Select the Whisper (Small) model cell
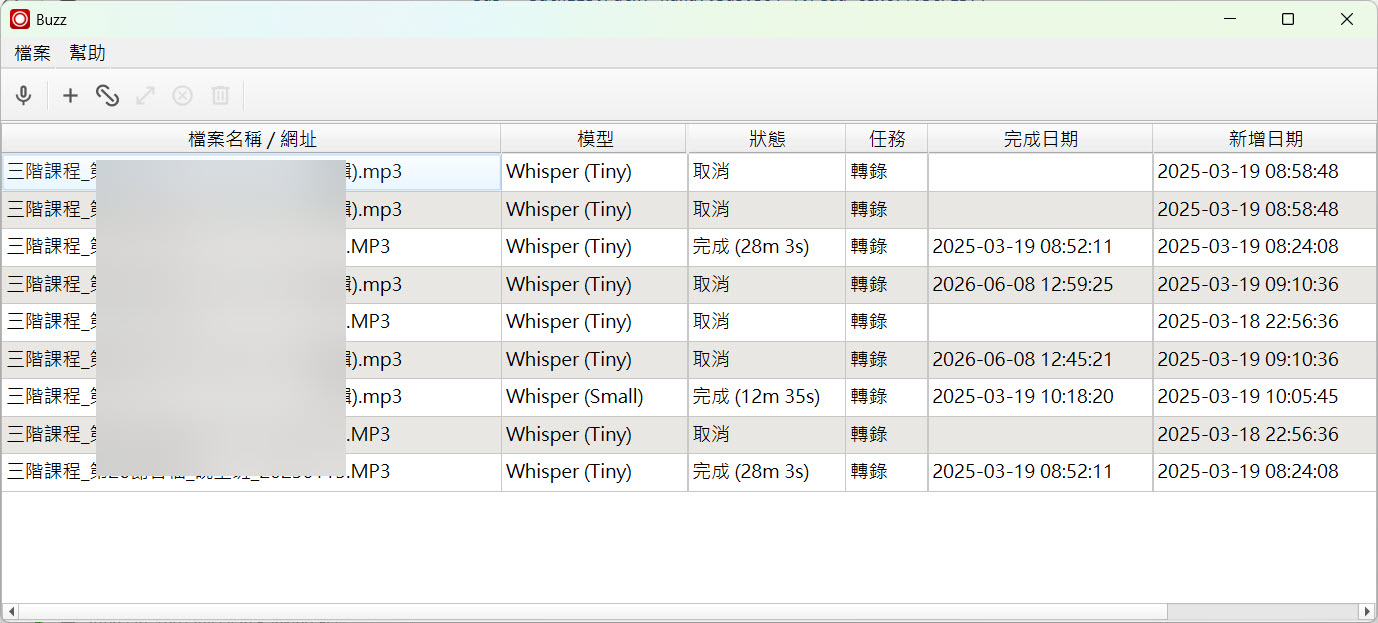 (594, 397)
